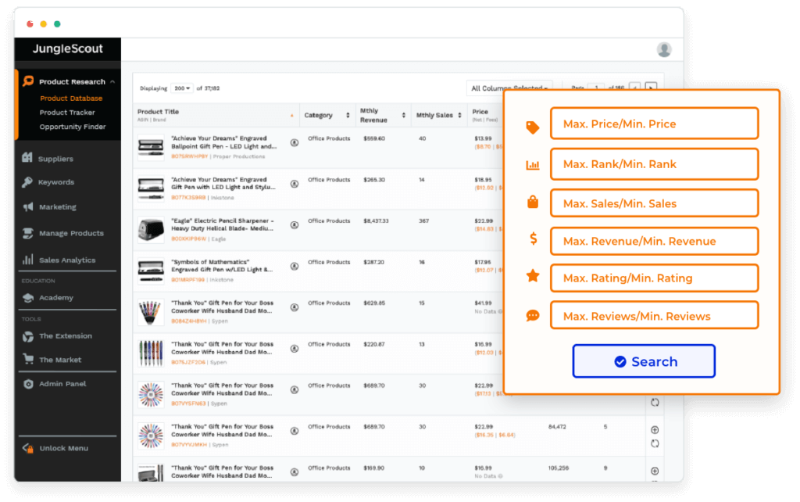Image resolution: width=800 pixels, height=502 pixels.
Task: Click the Max. Reviews/Min. Reviews field
Action: point(654,316)
